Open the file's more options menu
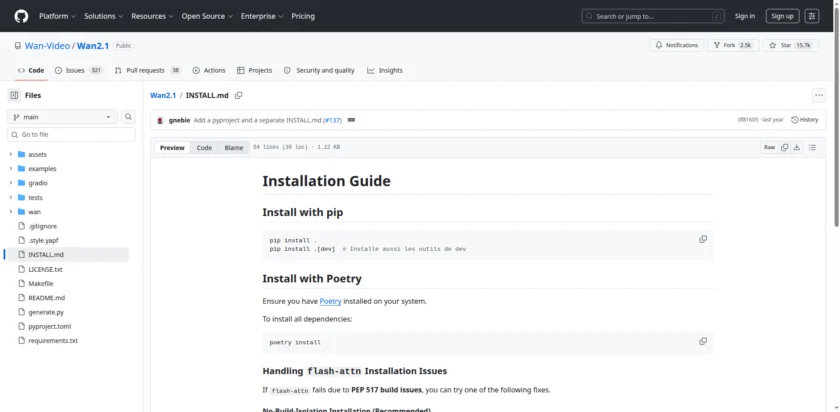The height and width of the screenshot is (412, 840). (819, 95)
